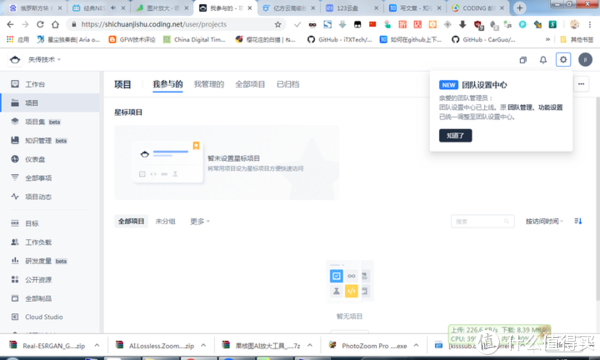The image size is (600, 360).
Task: Switch to 我参与的 tab
Action: 168,84
